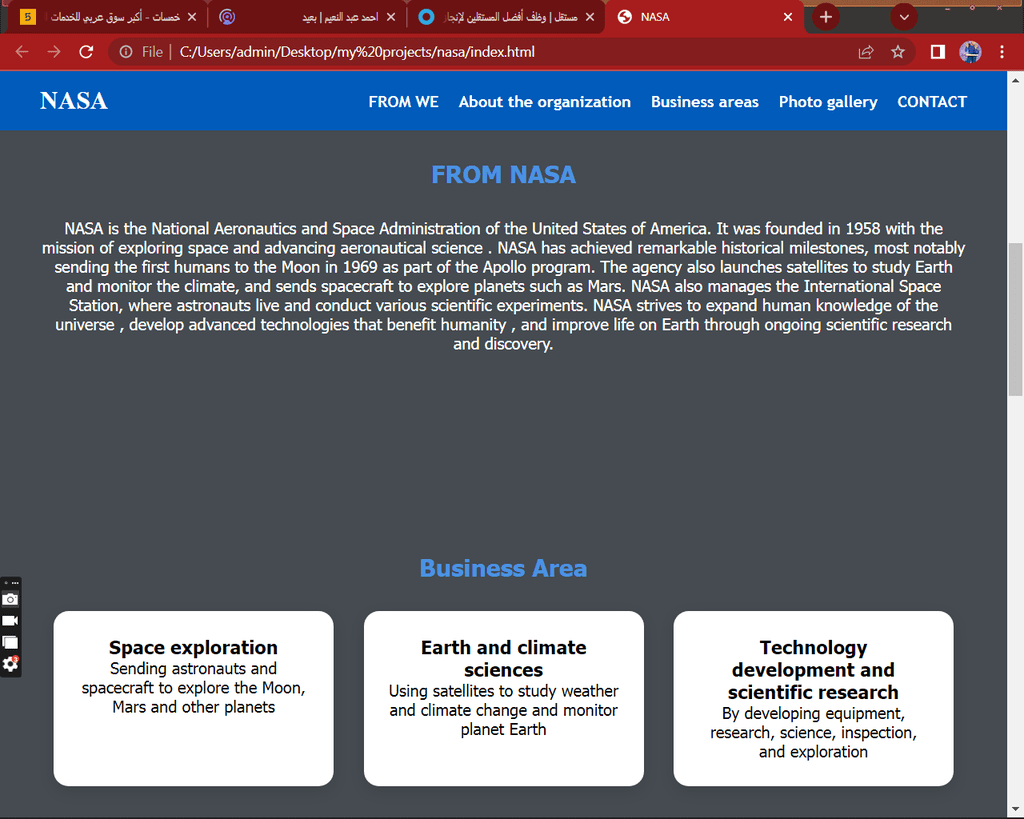Click the scrollbar up arrow
The image size is (1024, 819).
click(1016, 80)
